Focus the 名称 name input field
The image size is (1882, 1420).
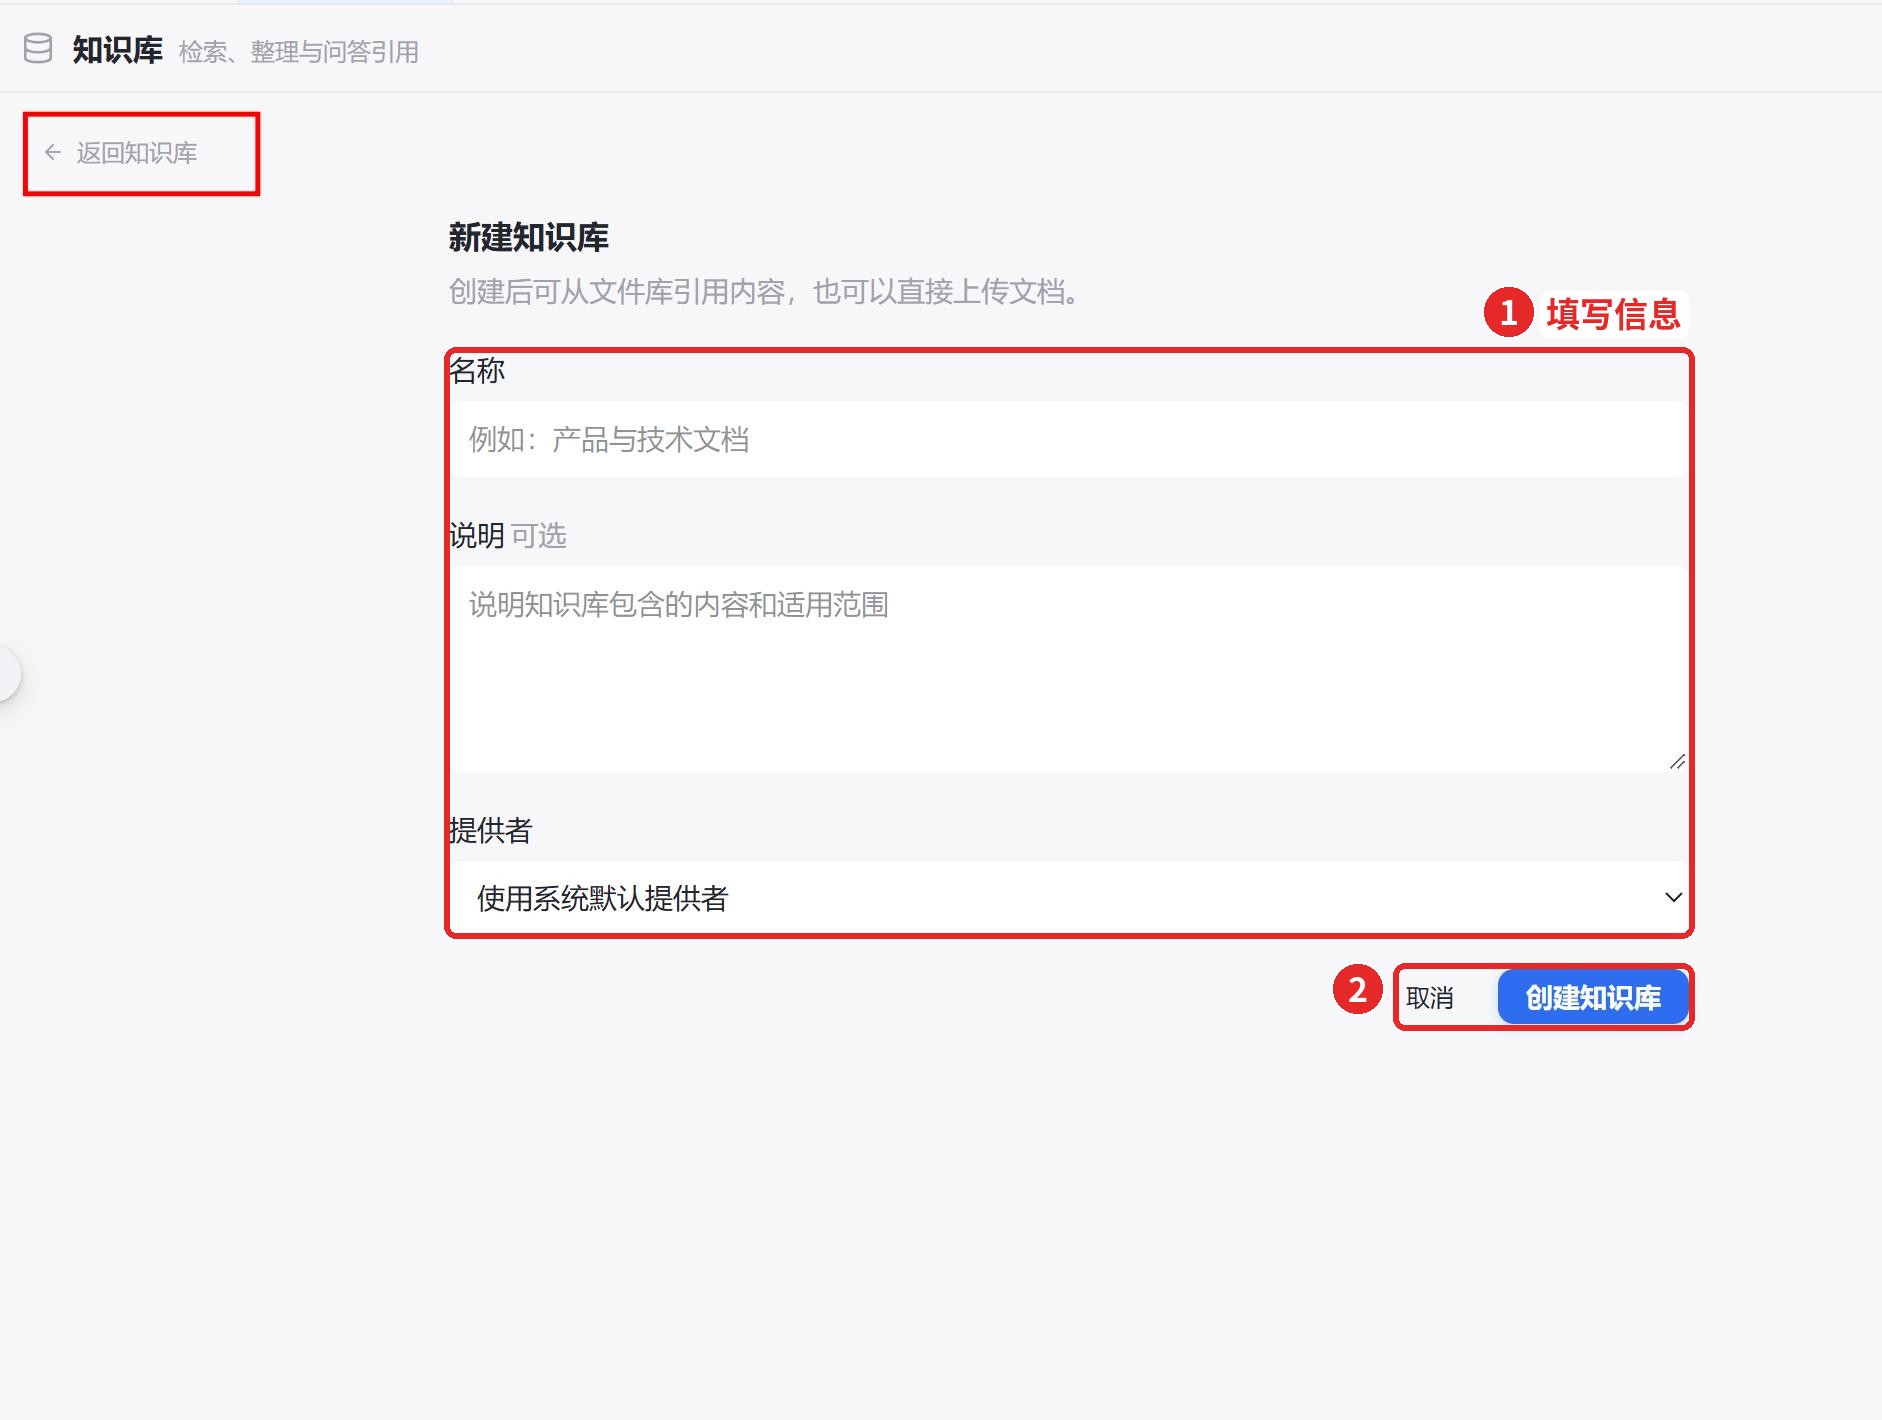[1068, 439]
